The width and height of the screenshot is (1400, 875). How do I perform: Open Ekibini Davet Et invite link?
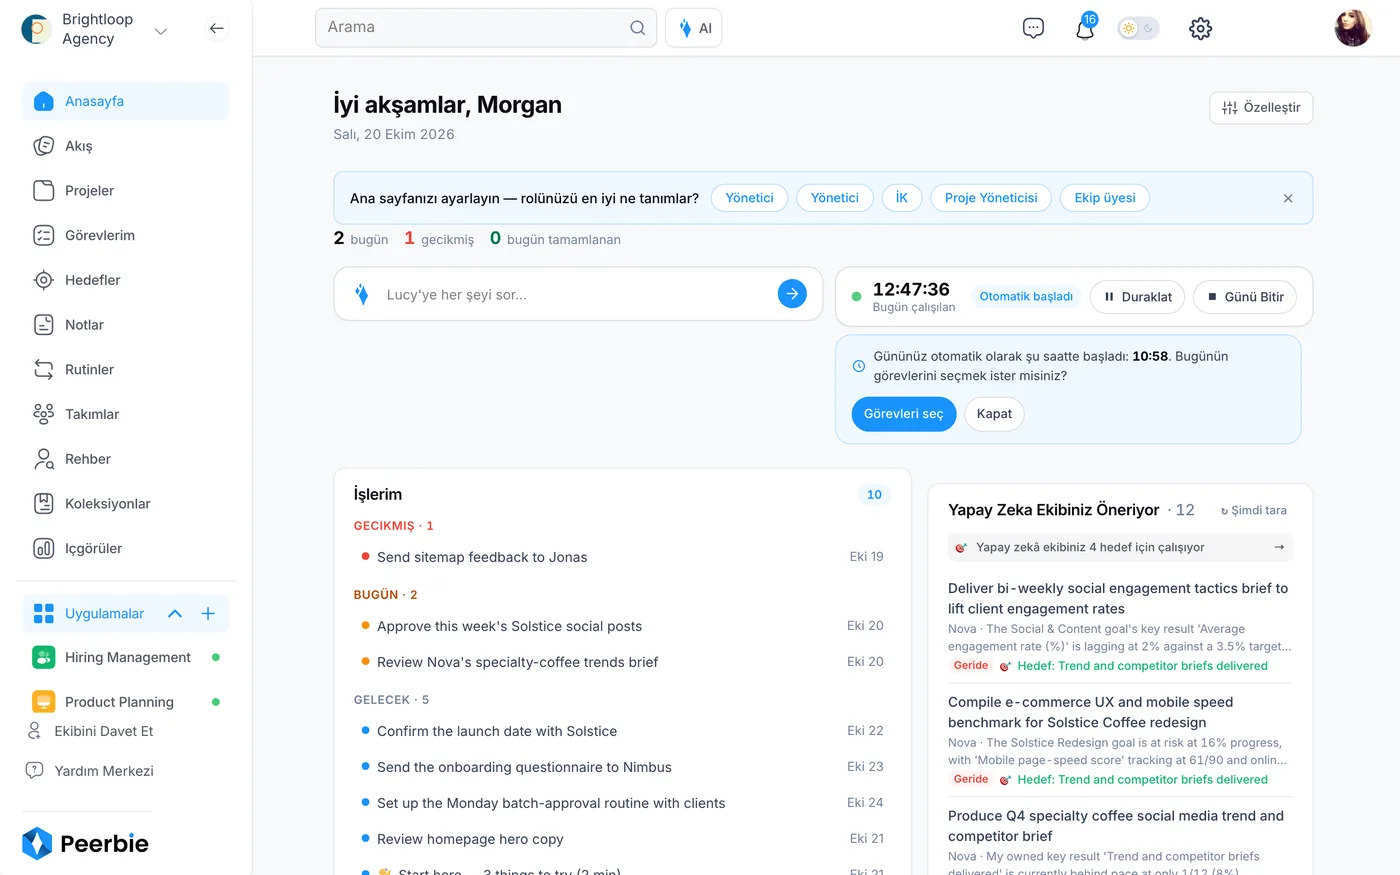(x=91, y=731)
